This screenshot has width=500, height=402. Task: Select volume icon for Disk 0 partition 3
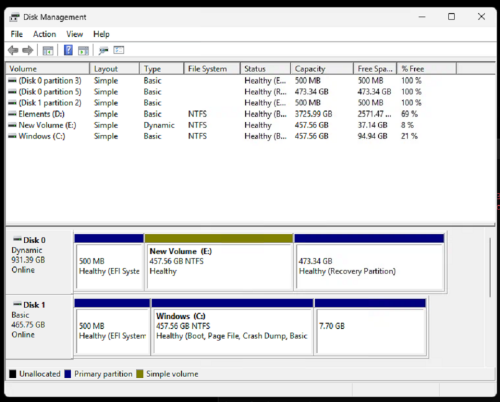(12, 81)
